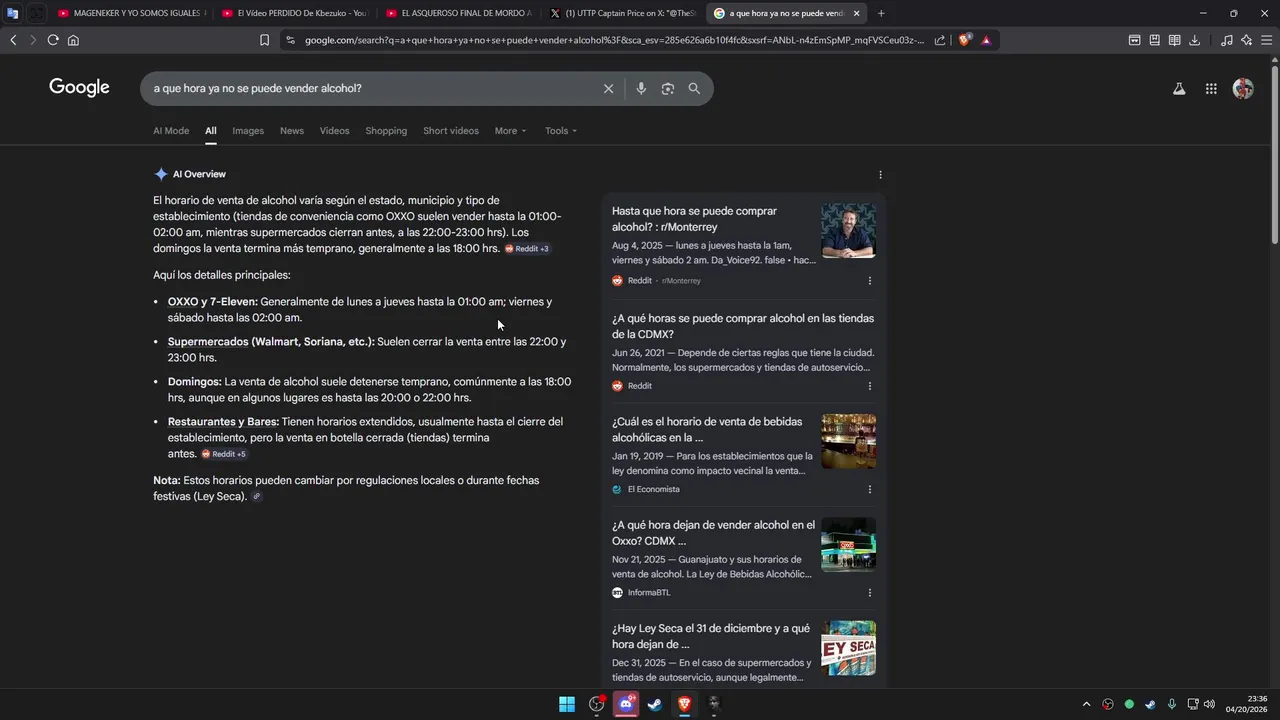Viewport: 1280px width, 720px height.
Task: Select the Short videos tab
Action: (451, 131)
